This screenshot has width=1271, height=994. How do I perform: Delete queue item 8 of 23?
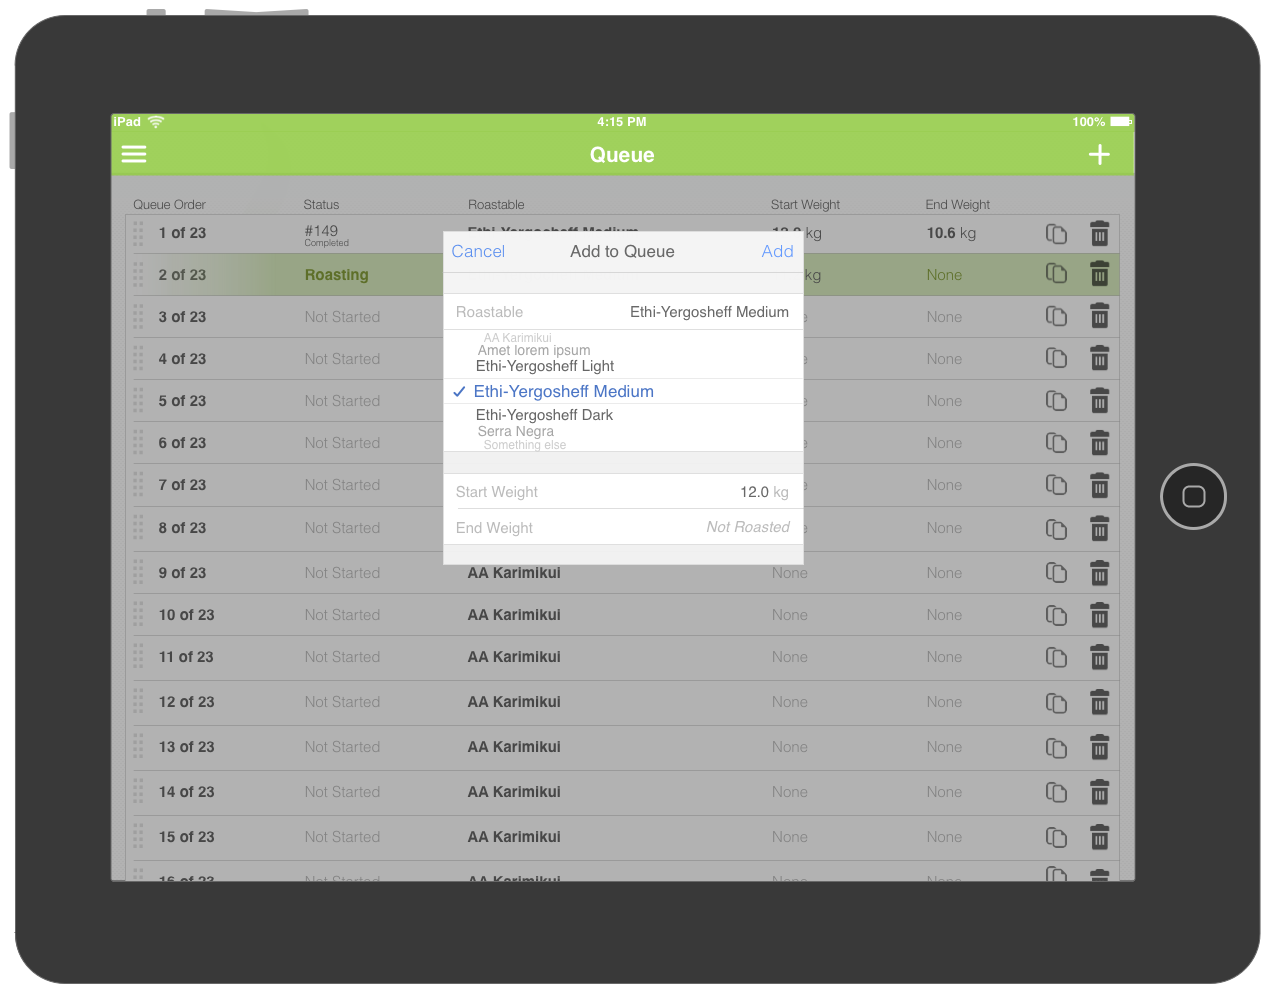coord(1099,528)
